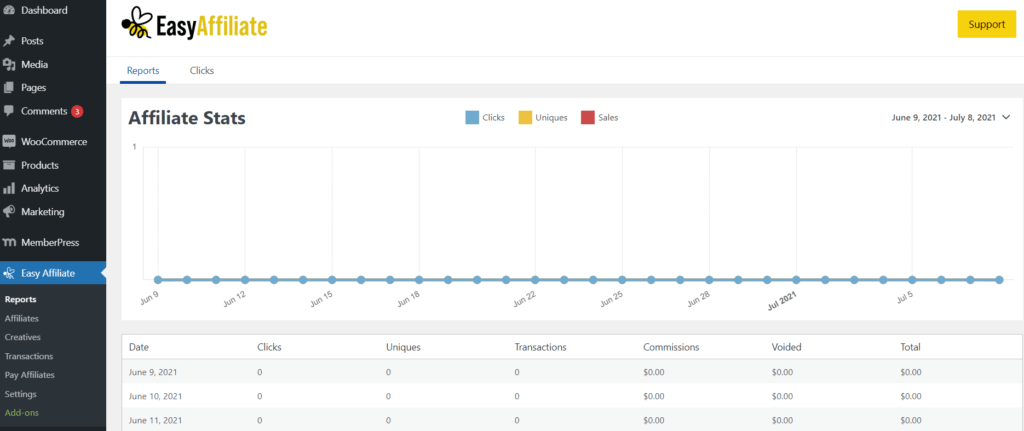Open the date range dropdown
This screenshot has height=431, width=1024.
point(950,118)
